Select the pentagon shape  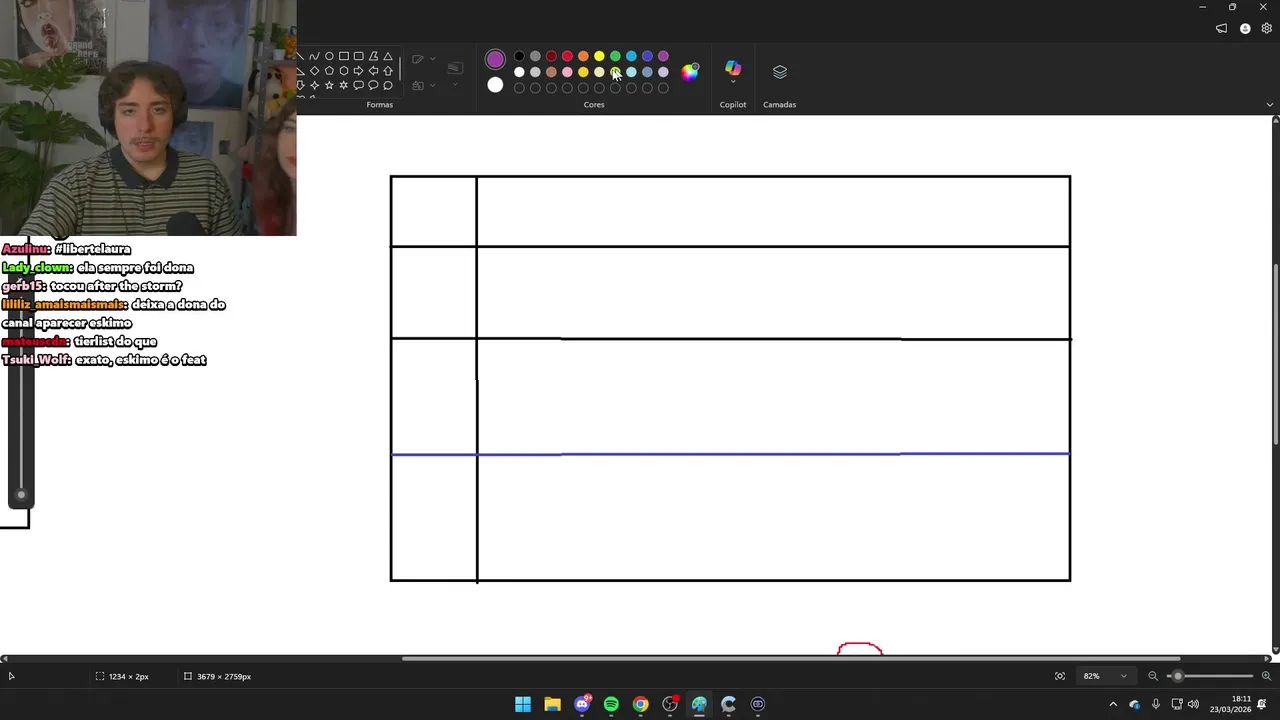329,71
